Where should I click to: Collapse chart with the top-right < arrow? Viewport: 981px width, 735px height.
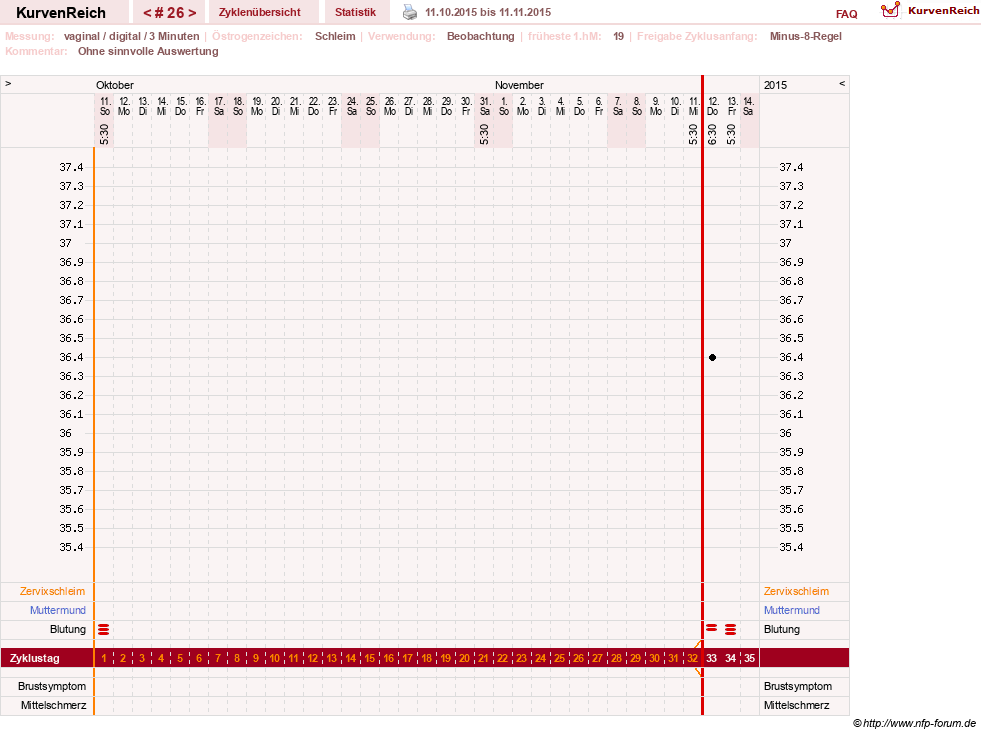click(842, 83)
